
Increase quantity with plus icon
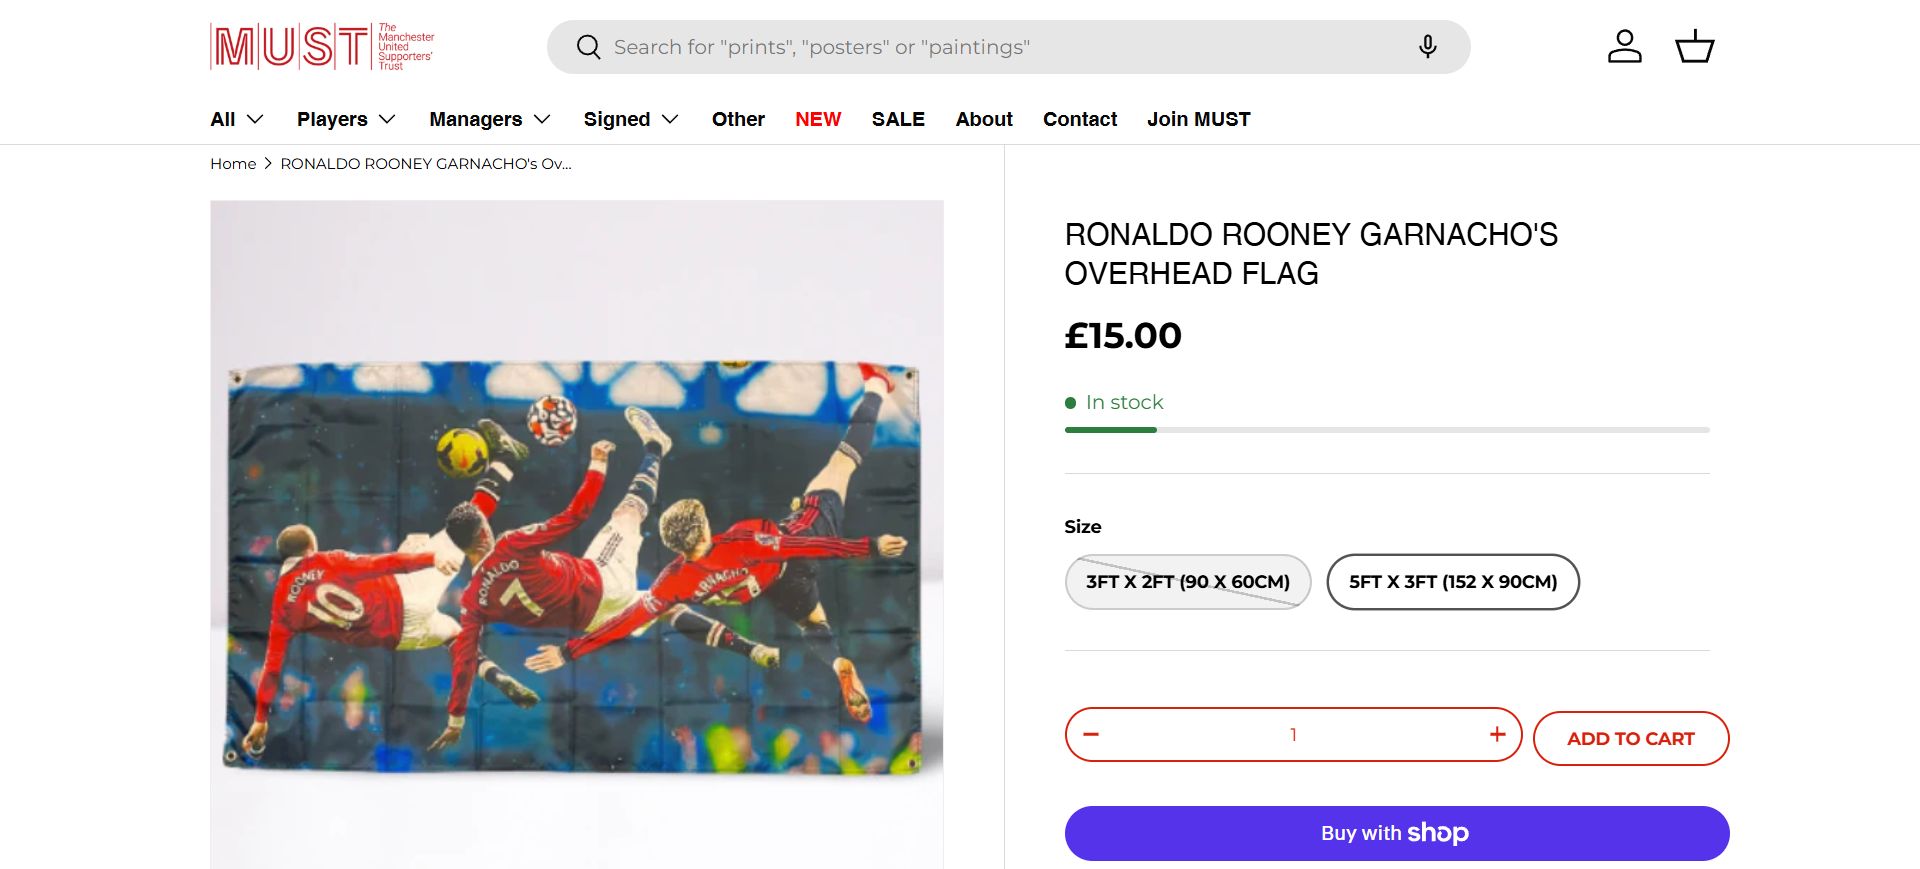coord(1497,735)
